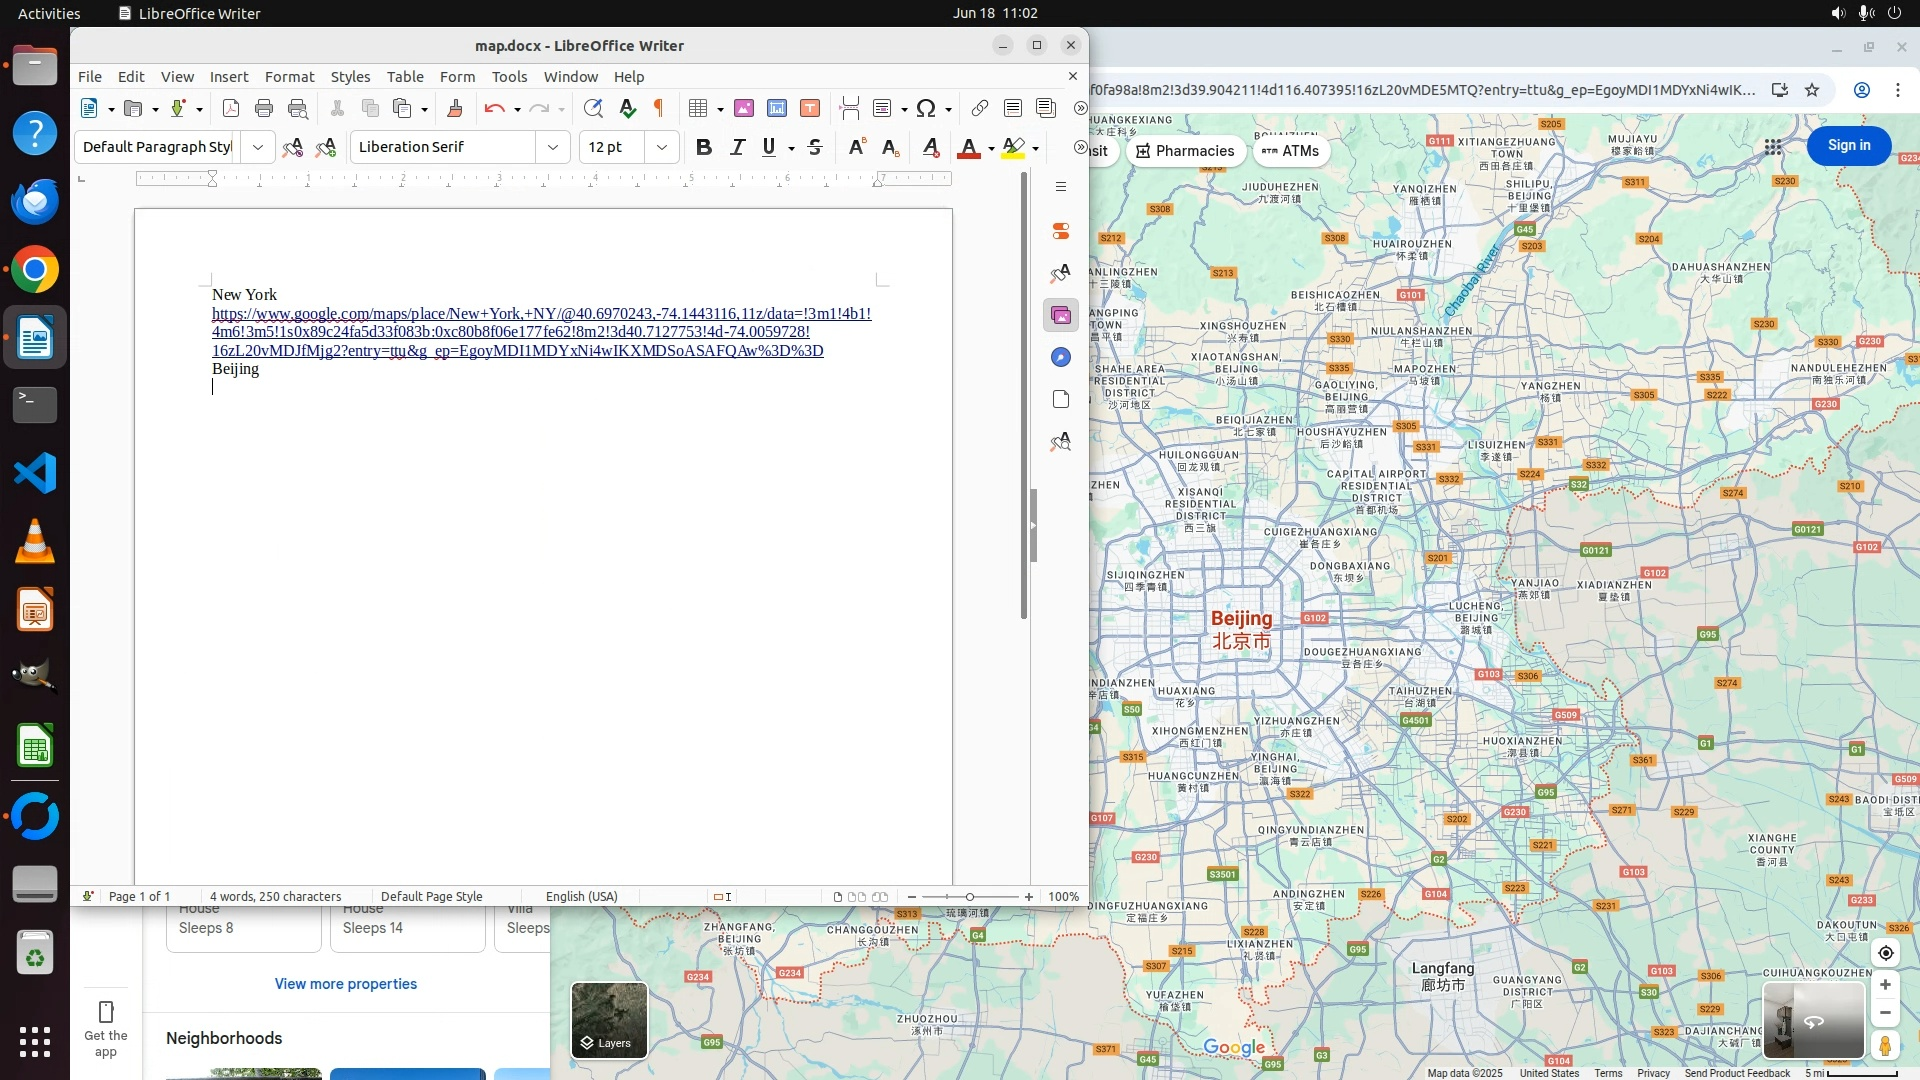This screenshot has width=1920, height=1080.
Task: Click the Export as PDF icon
Action: coord(231,109)
